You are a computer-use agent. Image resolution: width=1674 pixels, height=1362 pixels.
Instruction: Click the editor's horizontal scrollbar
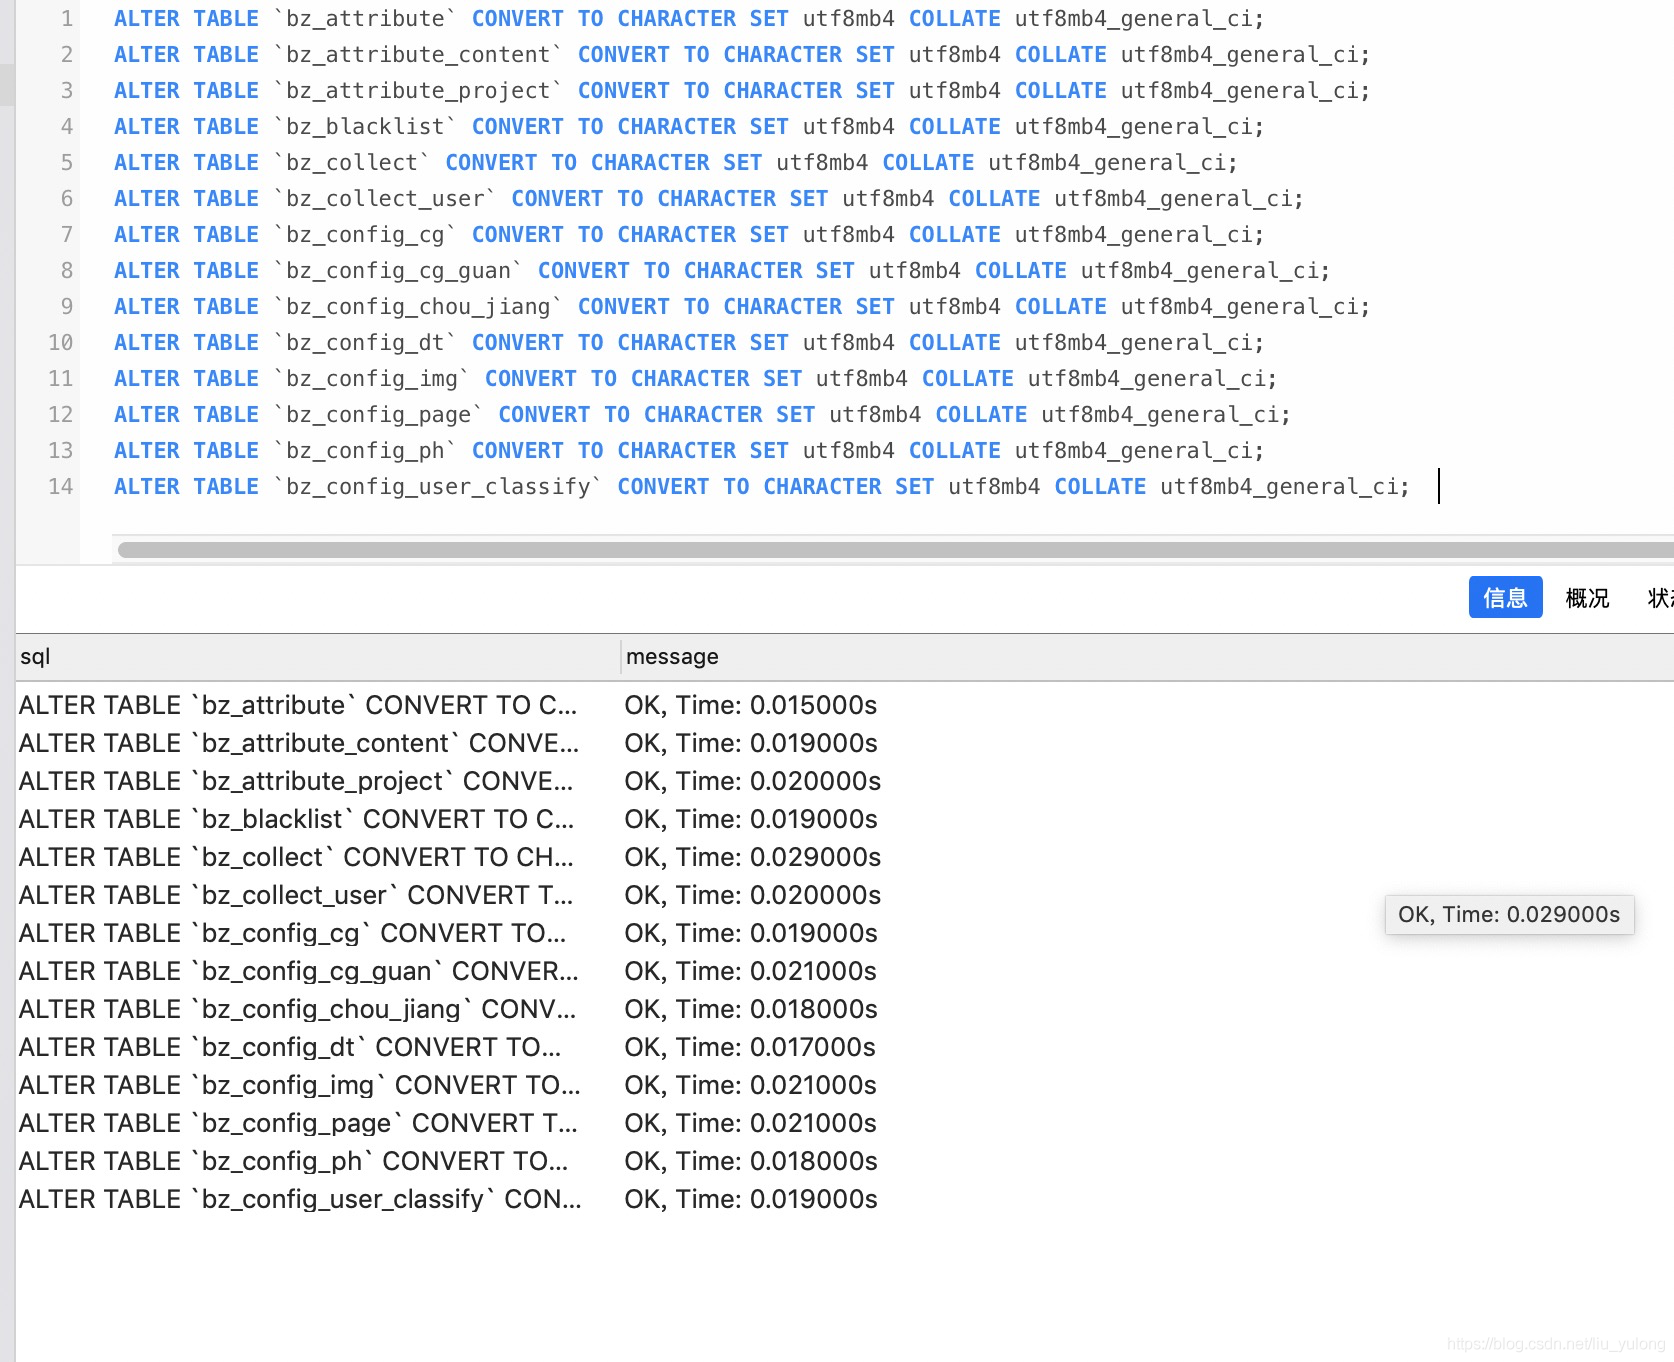890,550
